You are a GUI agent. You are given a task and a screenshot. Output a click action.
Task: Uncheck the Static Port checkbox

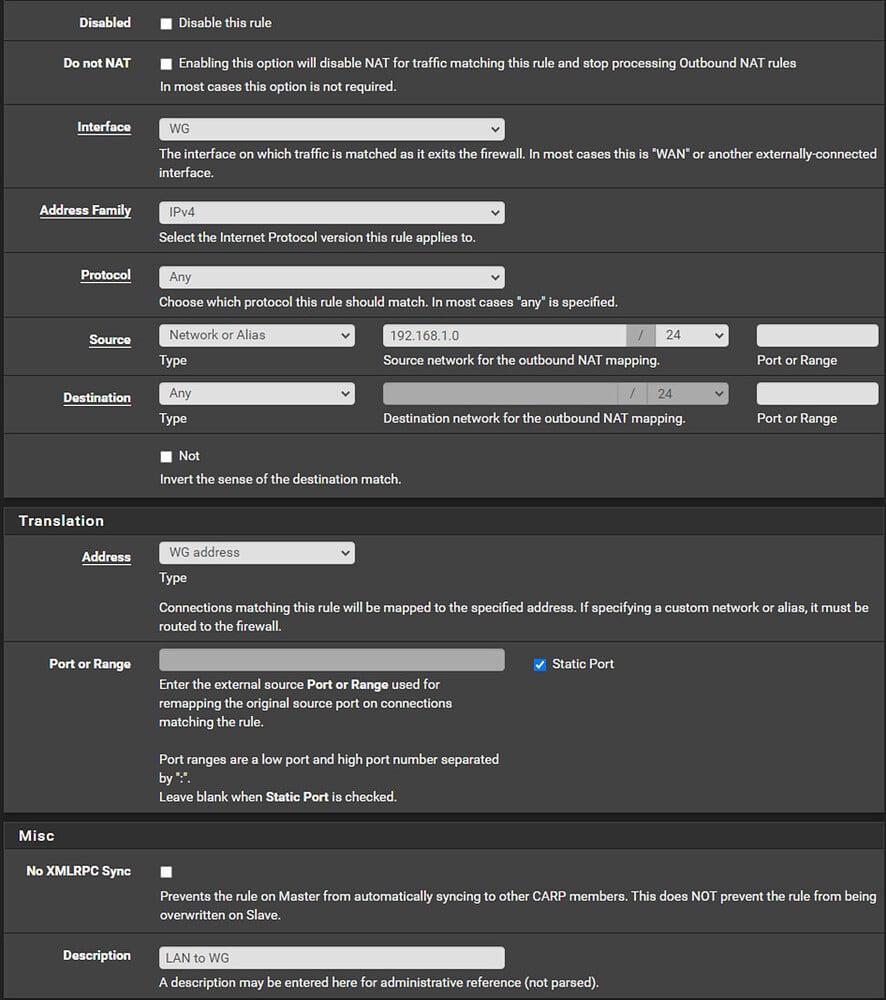pos(539,663)
